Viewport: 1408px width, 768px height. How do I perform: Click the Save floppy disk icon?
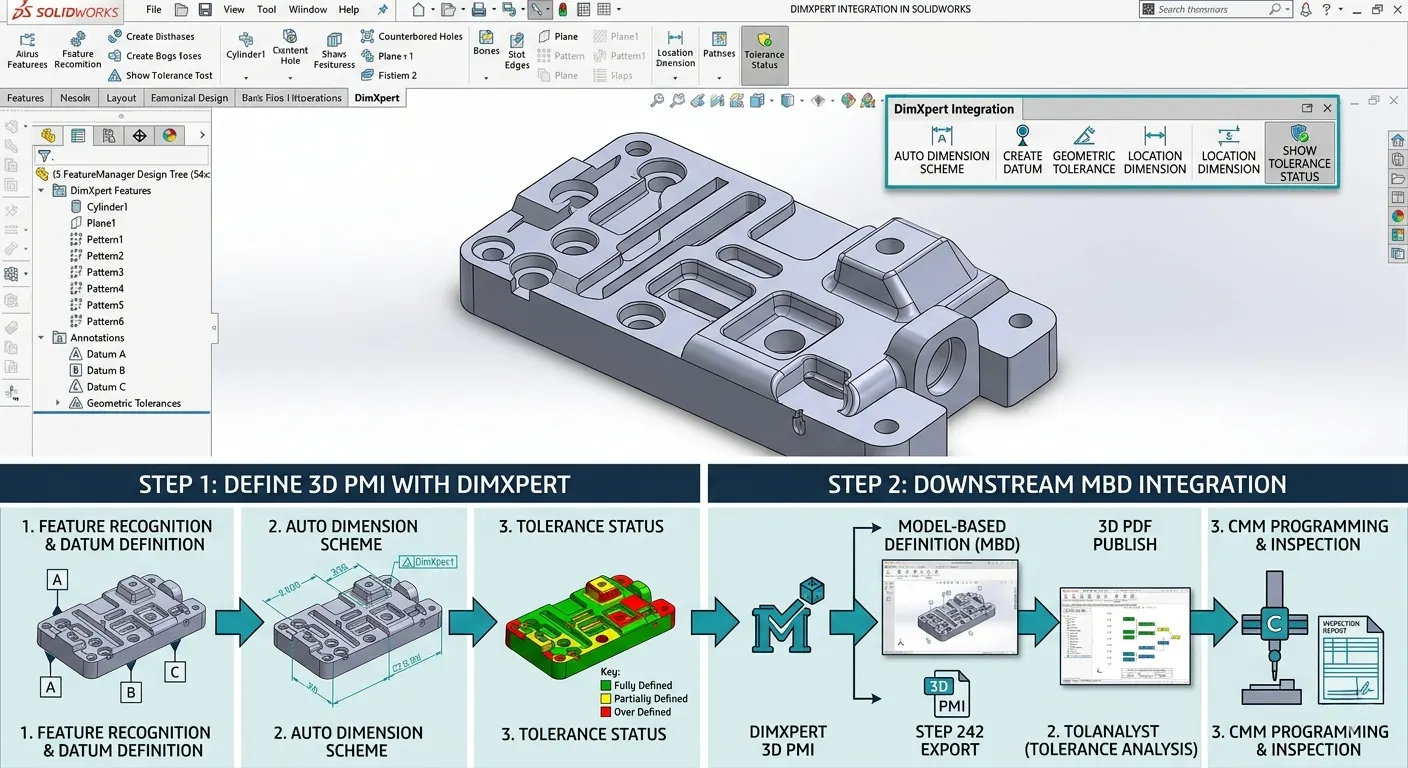tap(205, 10)
